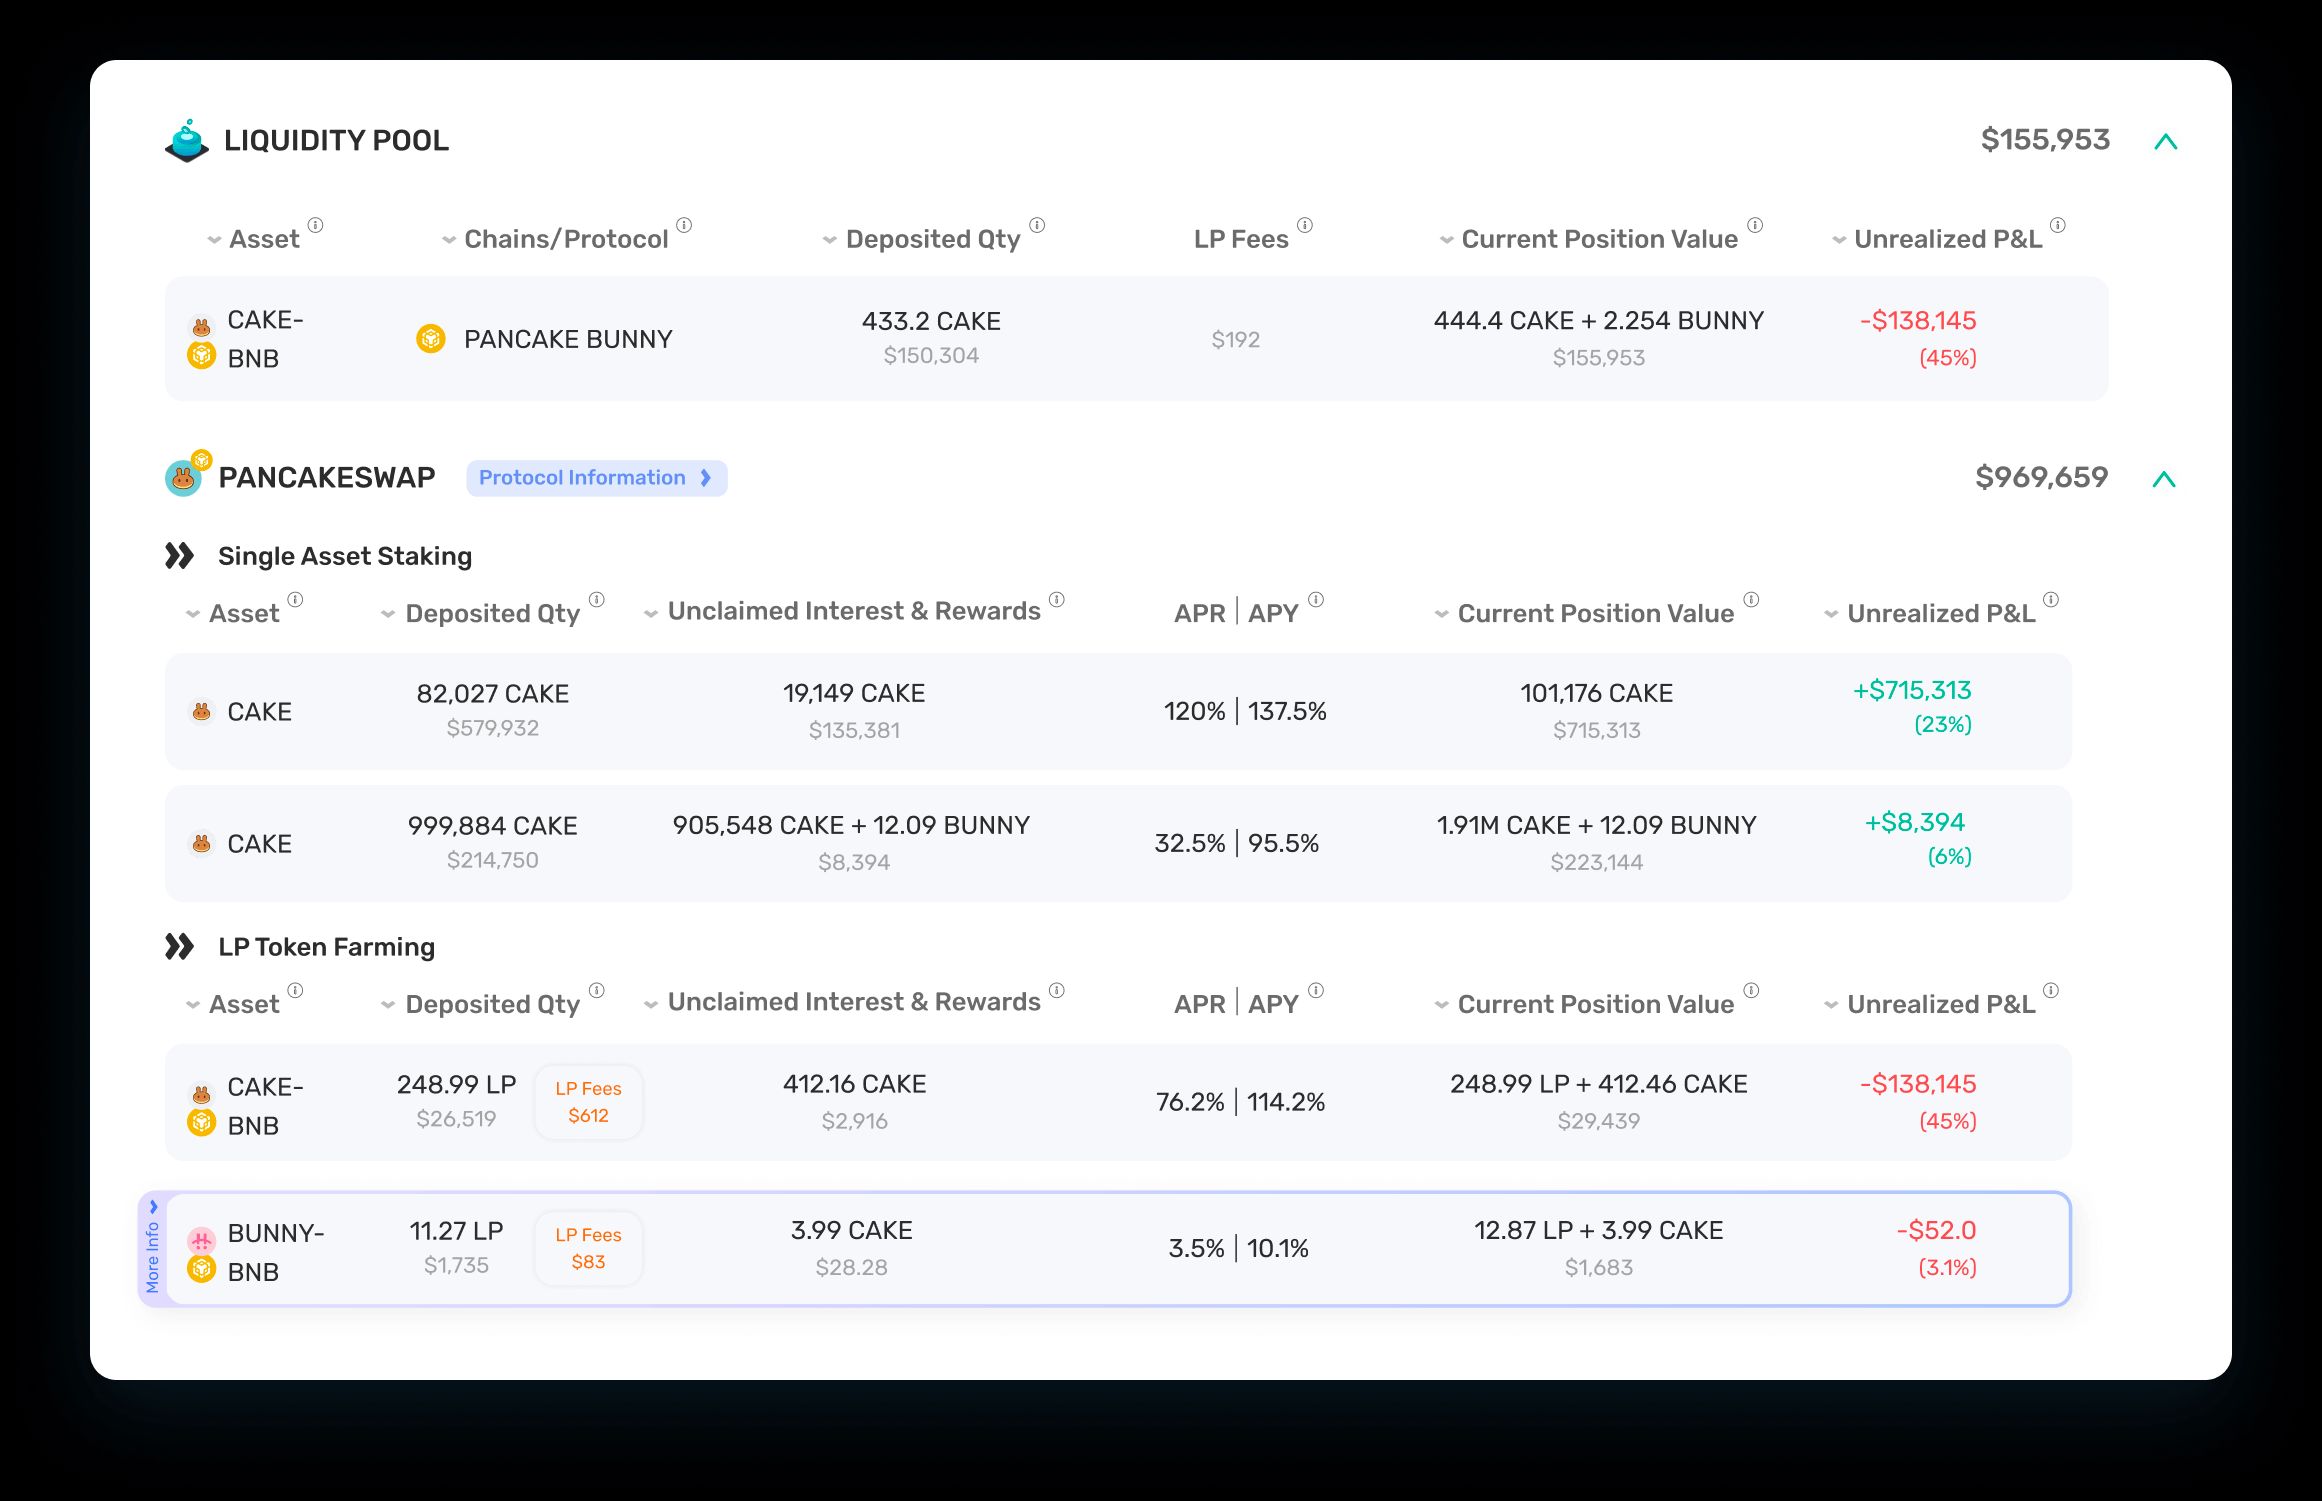Viewport: 2322px width, 1501px height.
Task: Click info icon beside Single Asset Staking APR | APY
Action: pos(1316,600)
